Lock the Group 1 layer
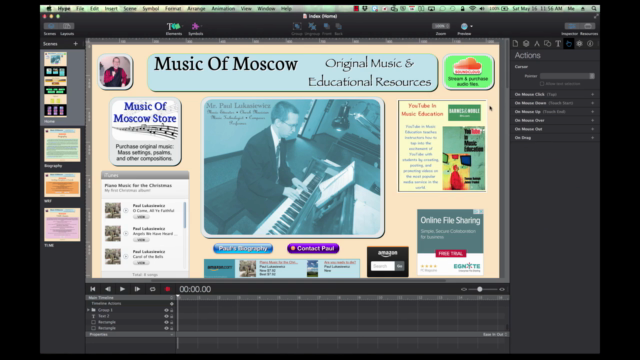Image resolution: width=640 pixels, height=360 pixels. (x=171, y=310)
